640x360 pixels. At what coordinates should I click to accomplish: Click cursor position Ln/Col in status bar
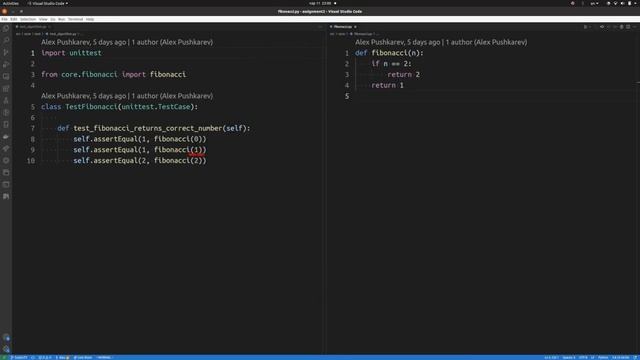[551, 357]
